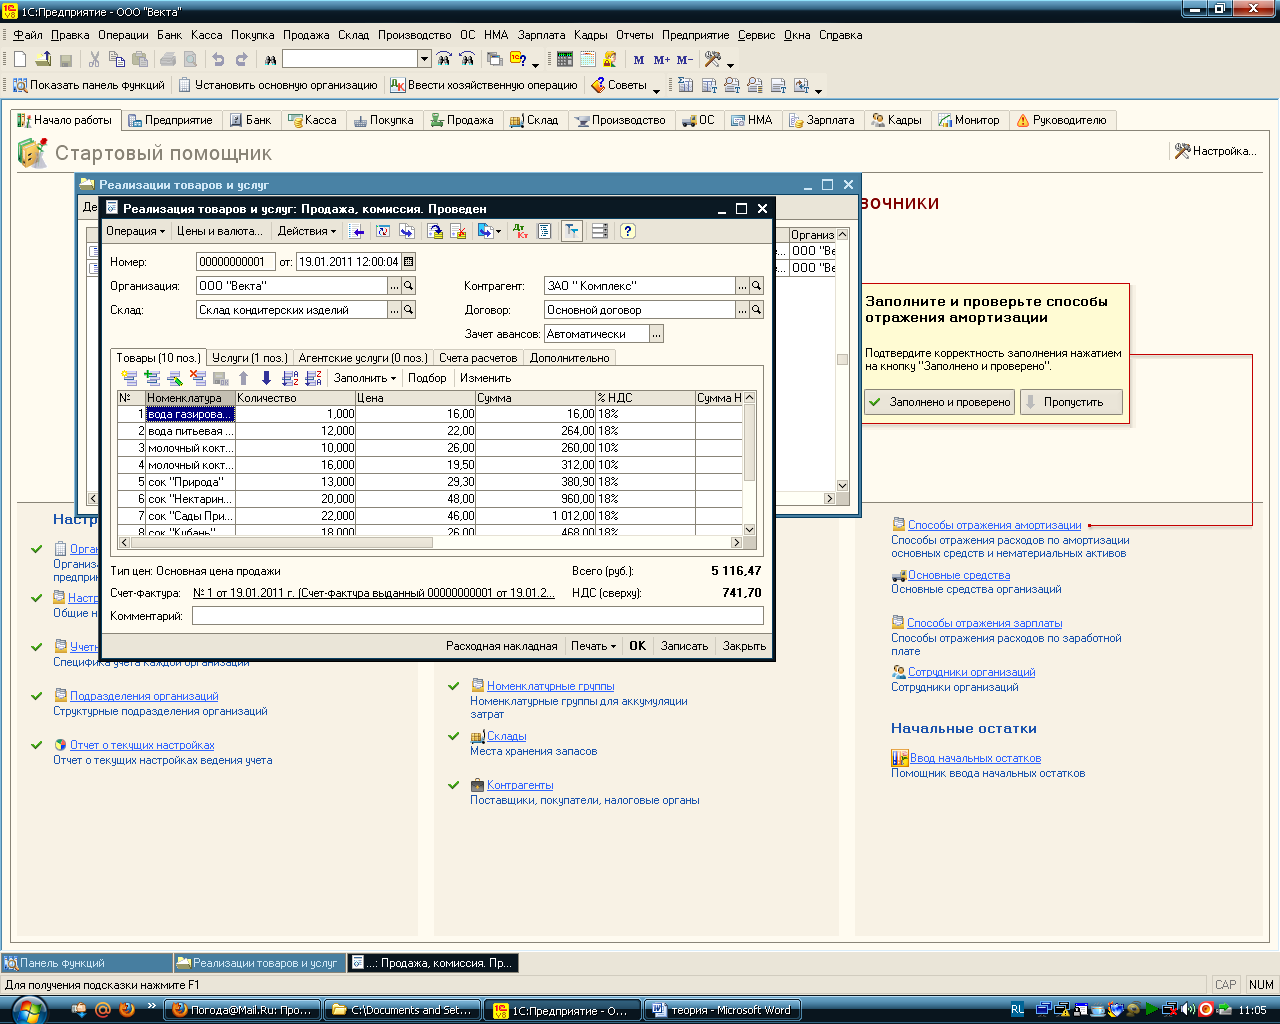Open the Счет-фактура link in document
Screen dimensions: 1280x1024
[373, 593]
